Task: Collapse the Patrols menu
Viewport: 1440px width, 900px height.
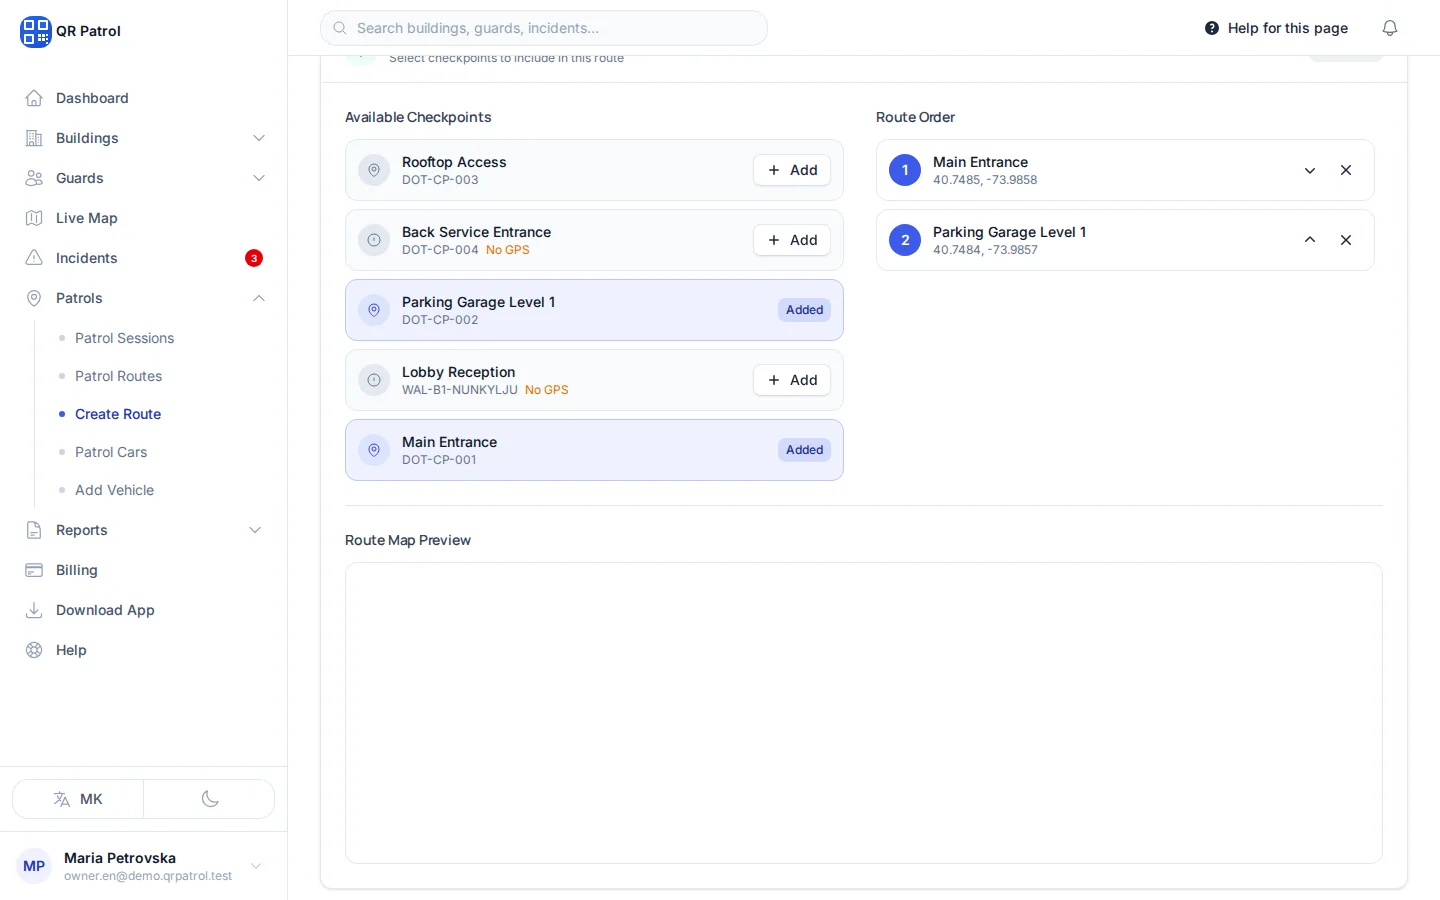Action: point(144,298)
